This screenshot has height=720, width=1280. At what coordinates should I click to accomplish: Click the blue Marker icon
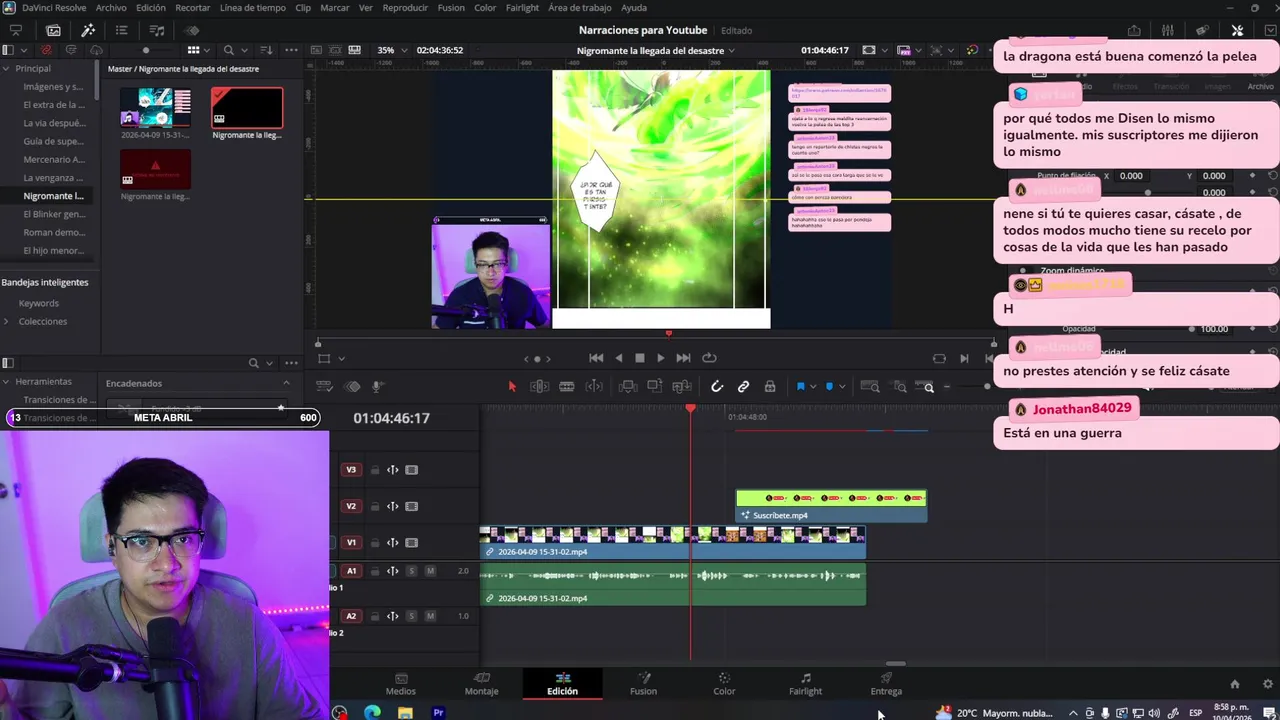pos(829,387)
